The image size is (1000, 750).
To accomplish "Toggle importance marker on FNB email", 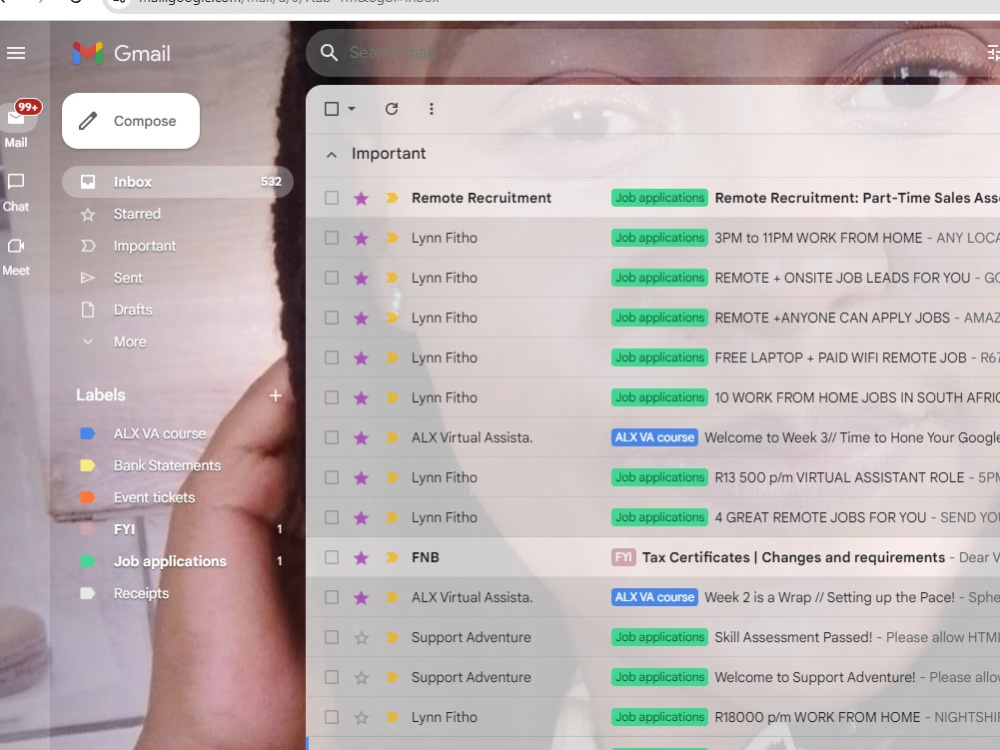I will pos(392,557).
